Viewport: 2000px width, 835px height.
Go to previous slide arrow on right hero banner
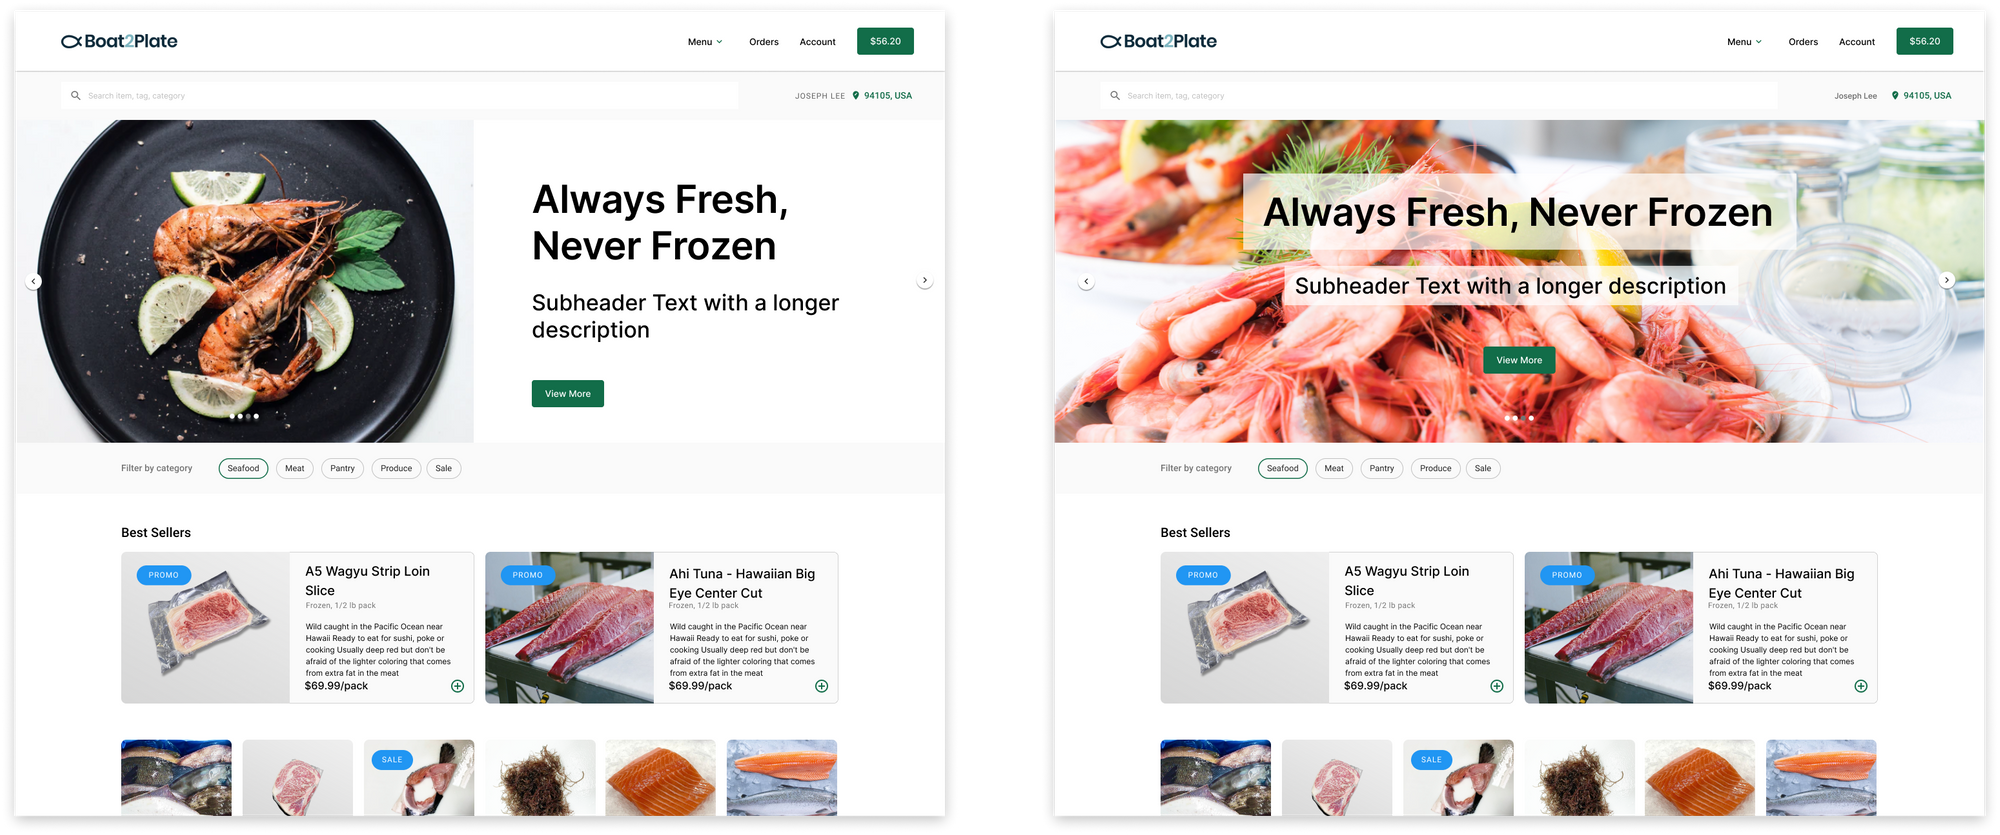pyautogui.click(x=1086, y=282)
